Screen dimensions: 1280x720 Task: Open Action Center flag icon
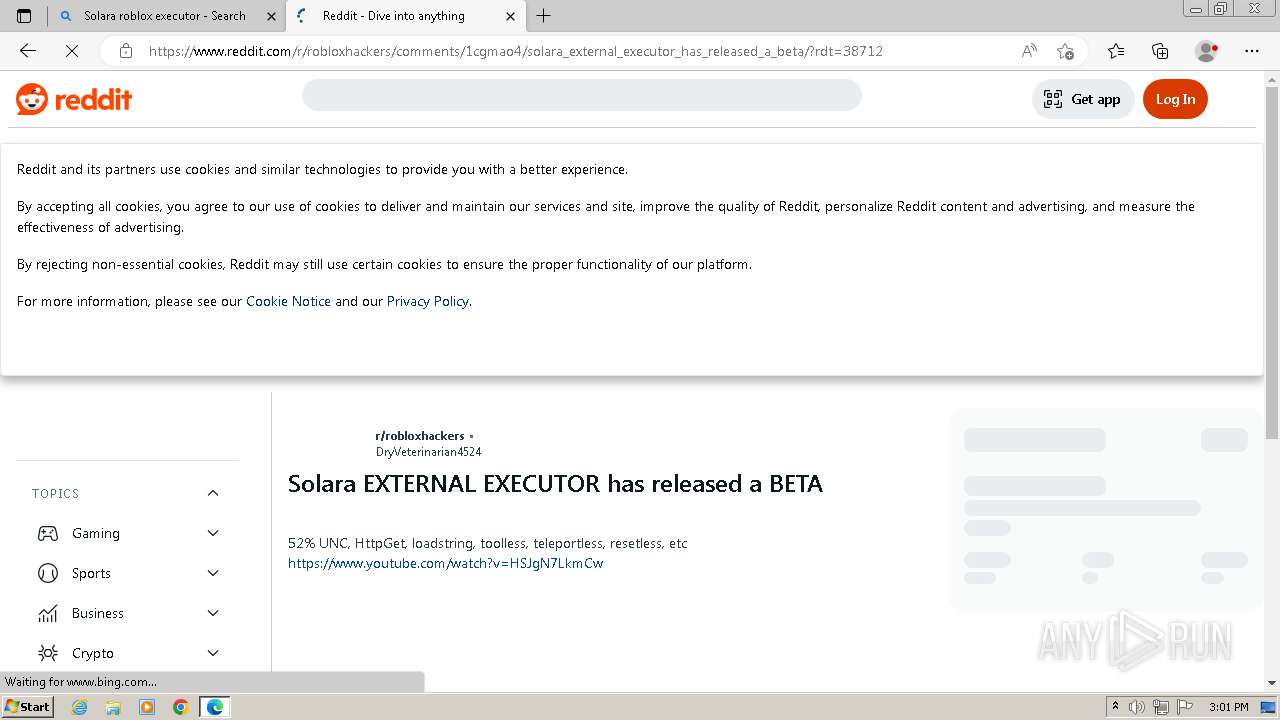[x=1183, y=707]
